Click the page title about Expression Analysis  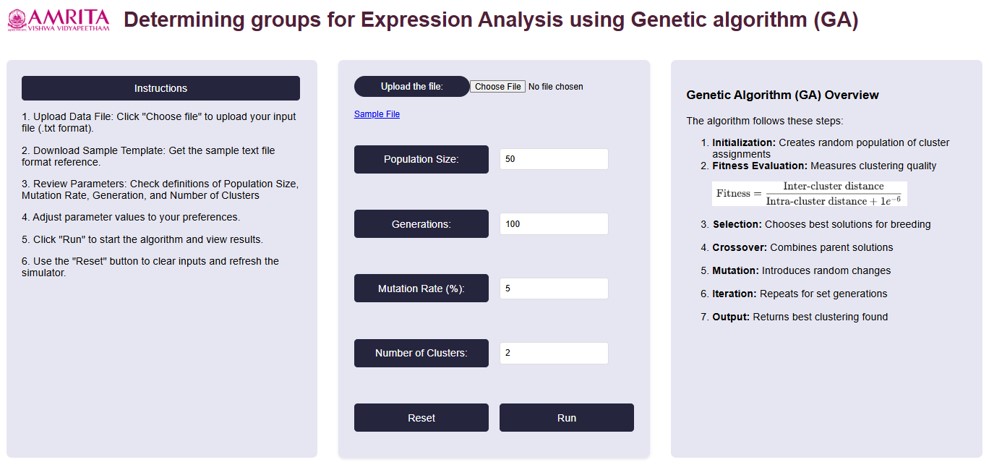pyautogui.click(x=490, y=20)
